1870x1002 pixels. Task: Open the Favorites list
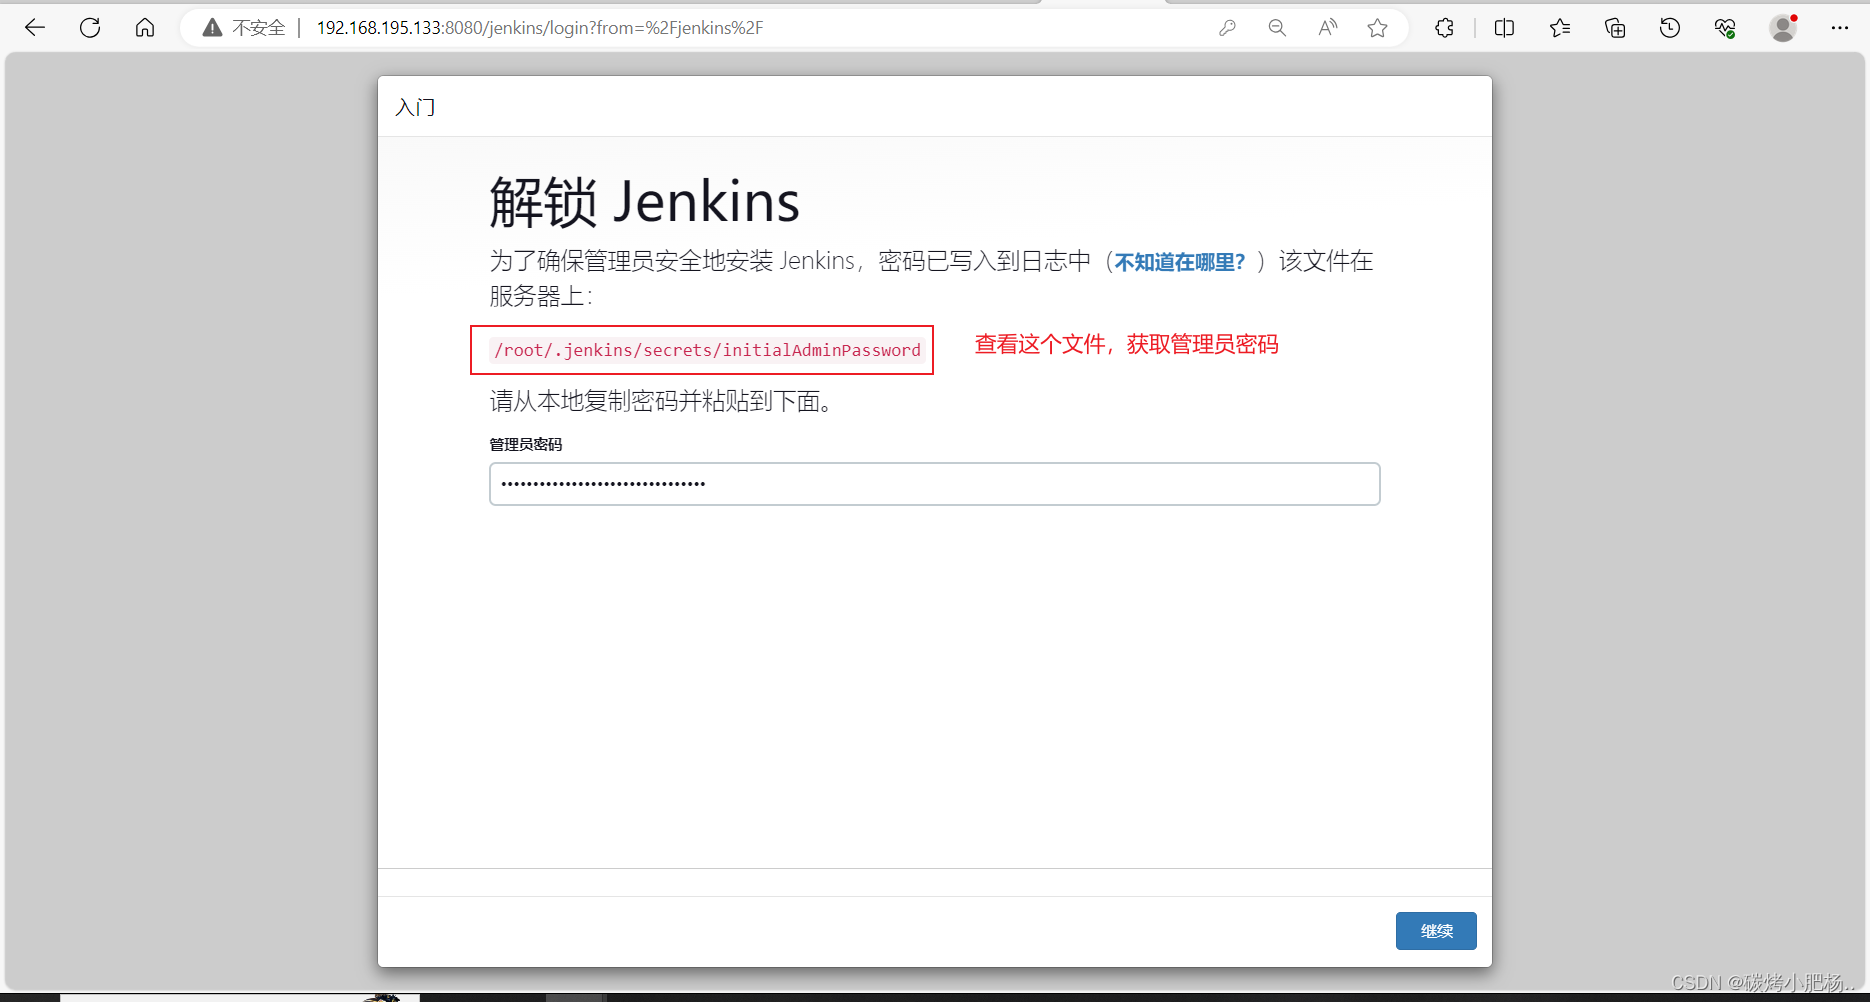(x=1559, y=27)
